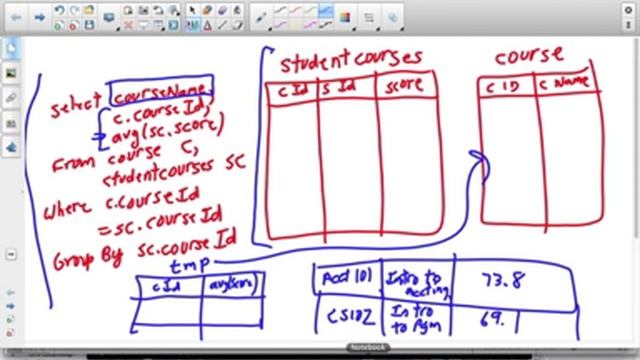Click the sidebar's small next page arrow
Screen dimensions: 640x360
[x=11, y=306]
